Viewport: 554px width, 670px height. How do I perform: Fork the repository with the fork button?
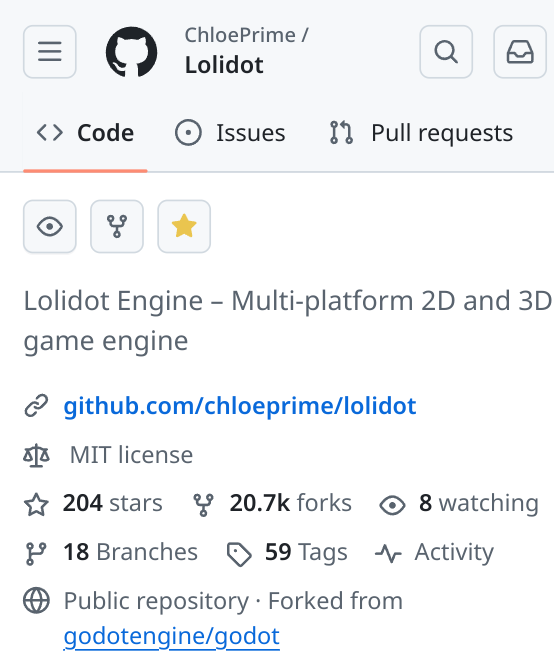tap(117, 226)
